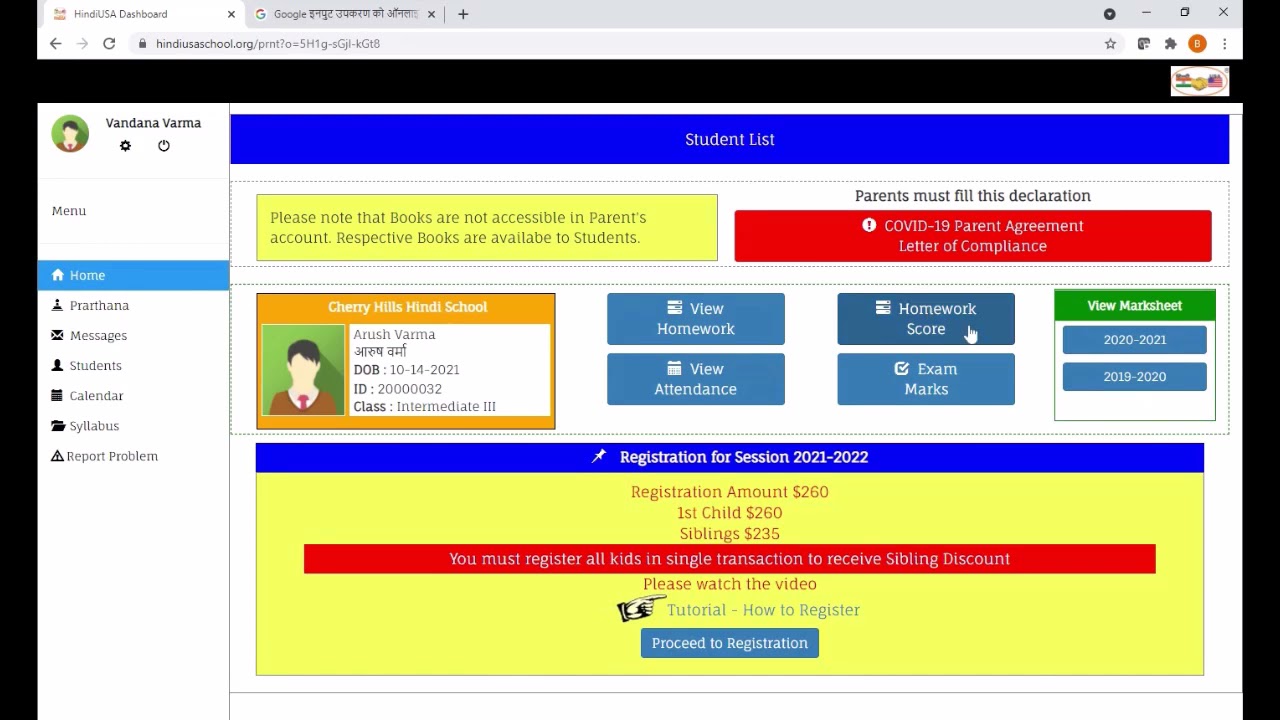This screenshot has height=720, width=1280.
Task: Click the pointing hand icon beside the tutorial link
Action: click(x=641, y=608)
